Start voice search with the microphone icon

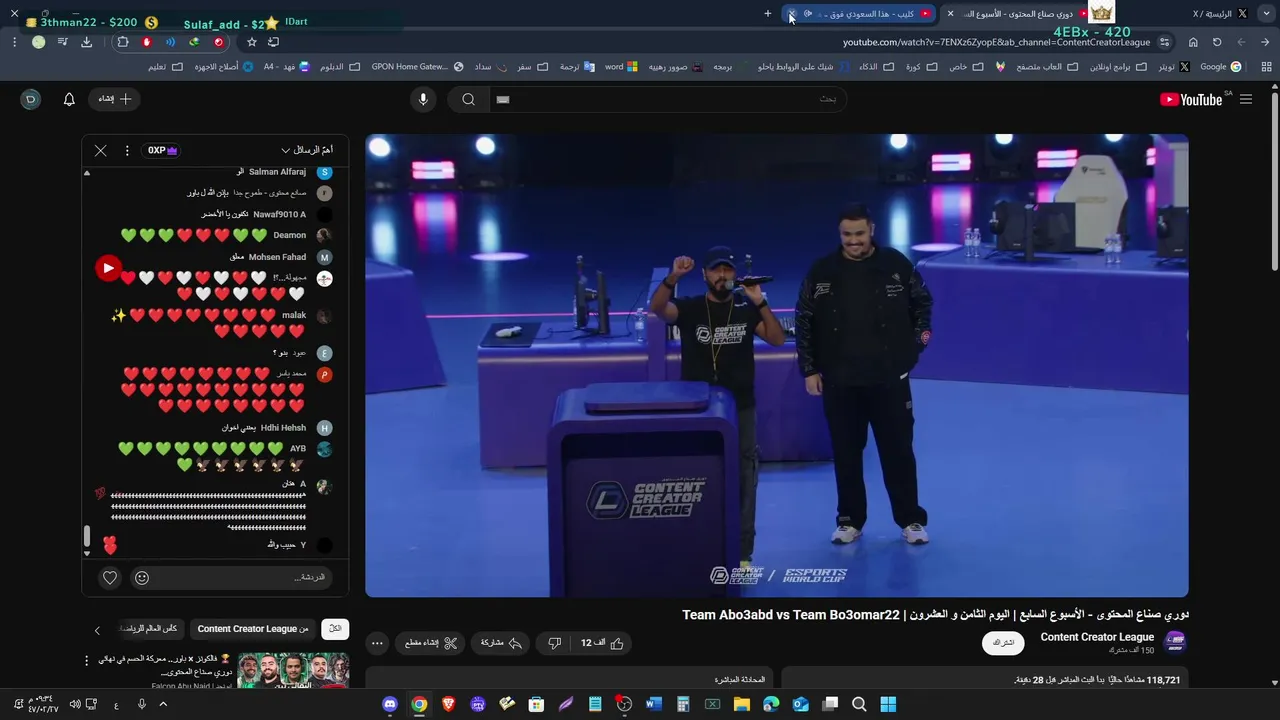pos(423,99)
